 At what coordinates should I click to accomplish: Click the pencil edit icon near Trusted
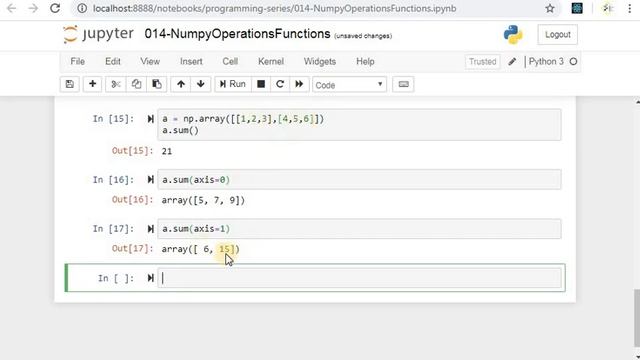pos(512,62)
